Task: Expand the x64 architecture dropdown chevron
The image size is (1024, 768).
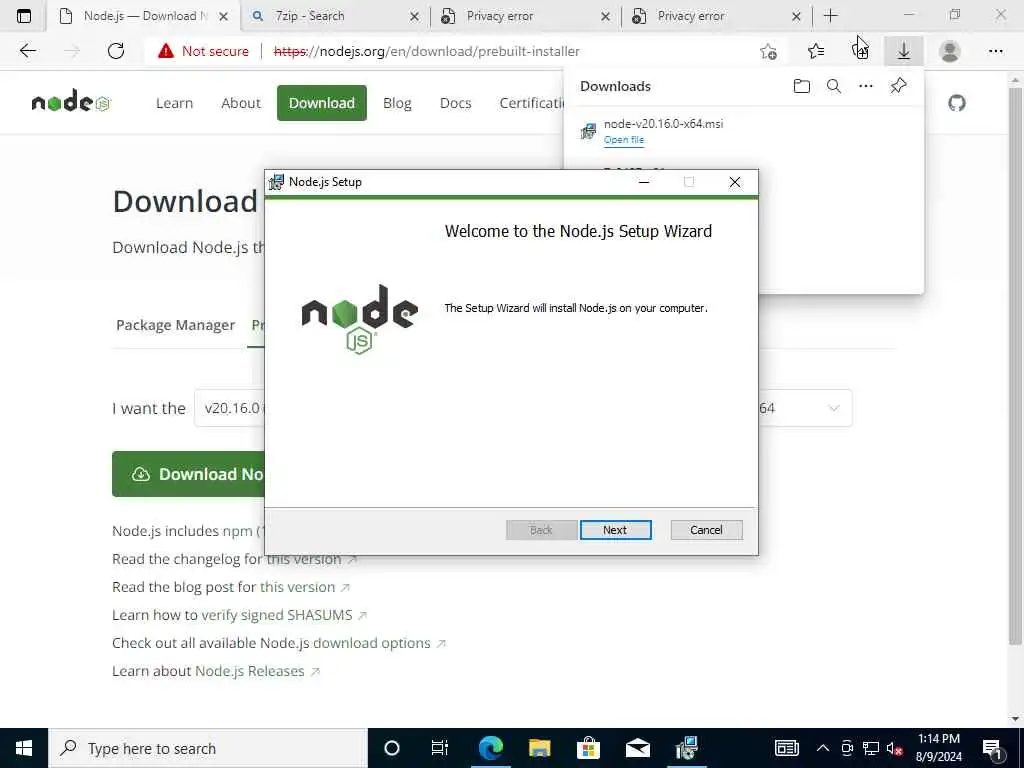Action: click(834, 408)
